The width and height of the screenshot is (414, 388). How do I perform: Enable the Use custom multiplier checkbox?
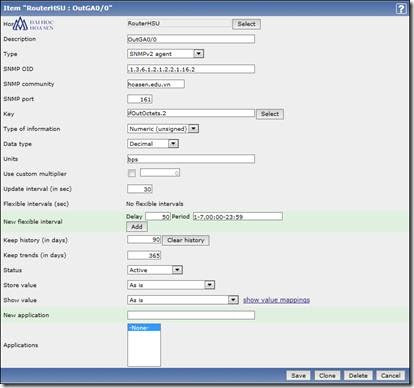(132, 173)
